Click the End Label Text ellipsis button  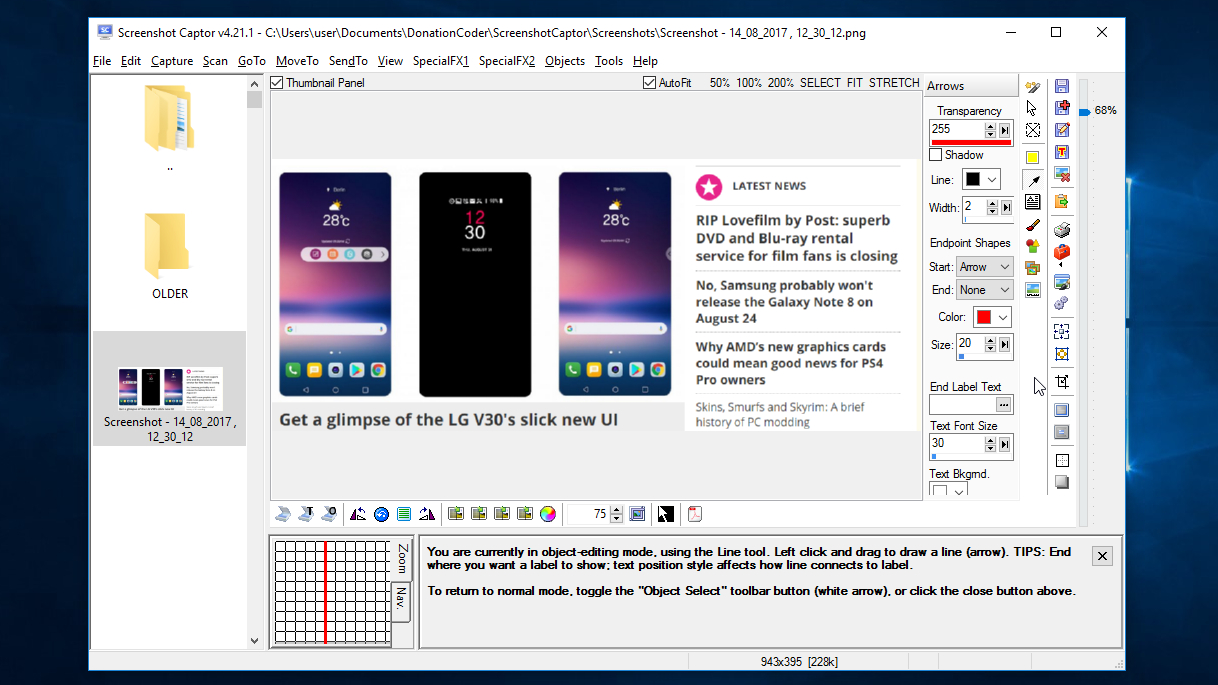click(x=1004, y=405)
